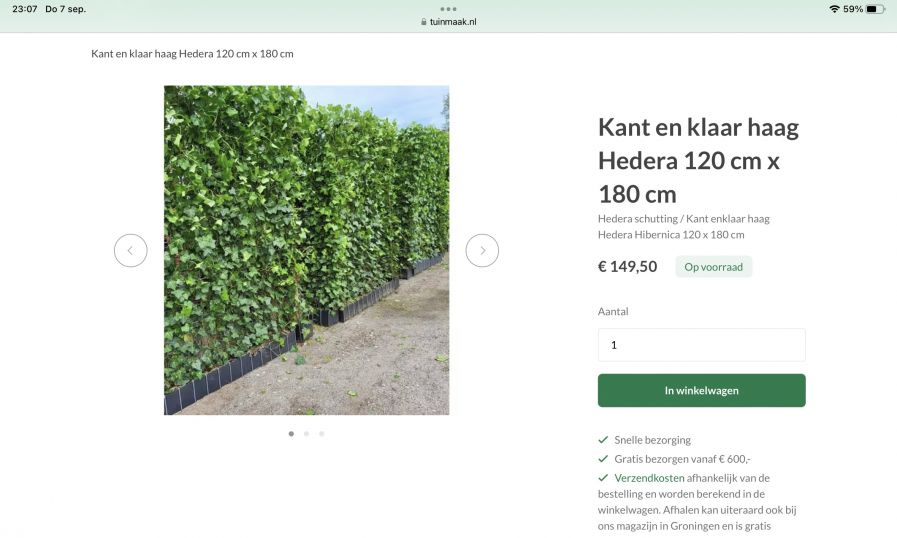897x538 pixels.
Task: Tap the Wi-Fi status icon
Action: [834, 9]
